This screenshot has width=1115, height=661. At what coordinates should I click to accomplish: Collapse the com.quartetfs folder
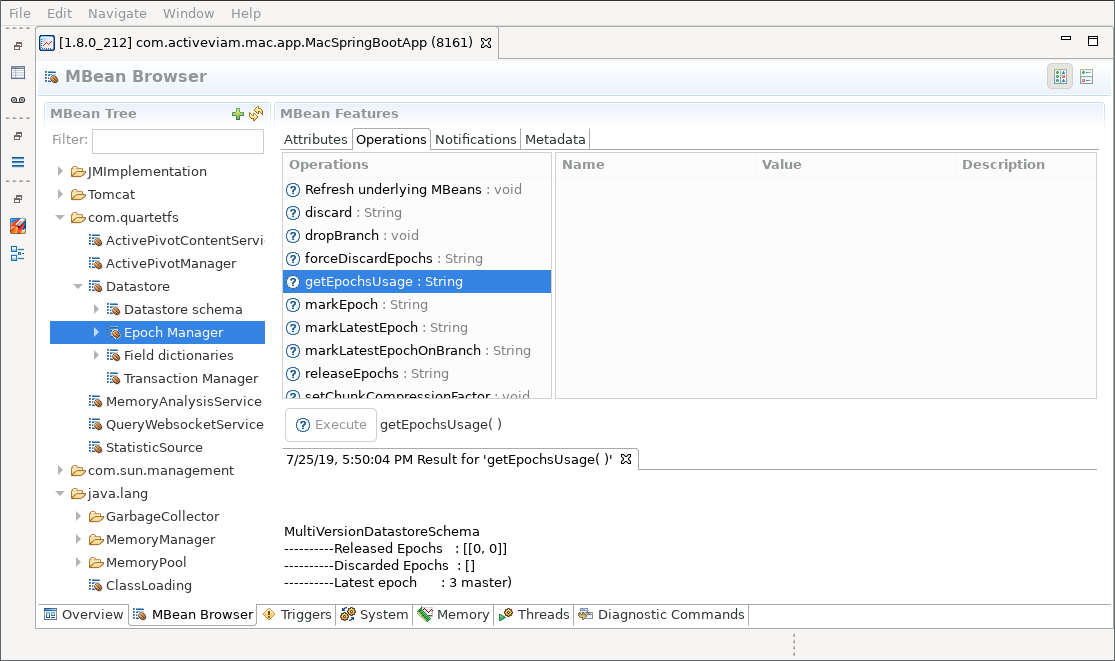[61, 218]
